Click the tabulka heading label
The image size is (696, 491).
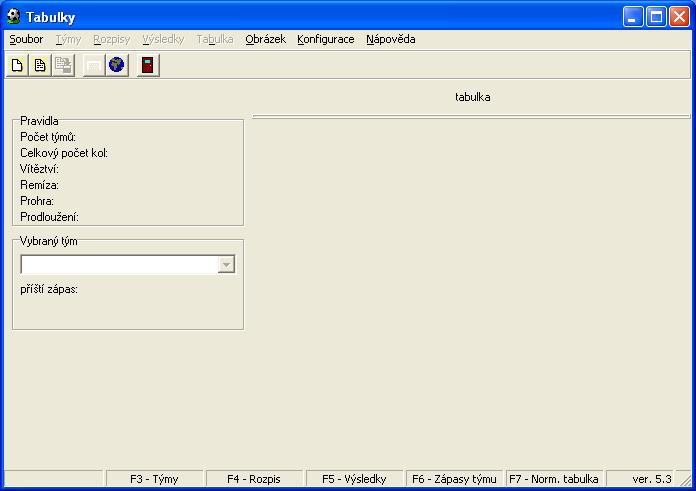tap(473, 97)
